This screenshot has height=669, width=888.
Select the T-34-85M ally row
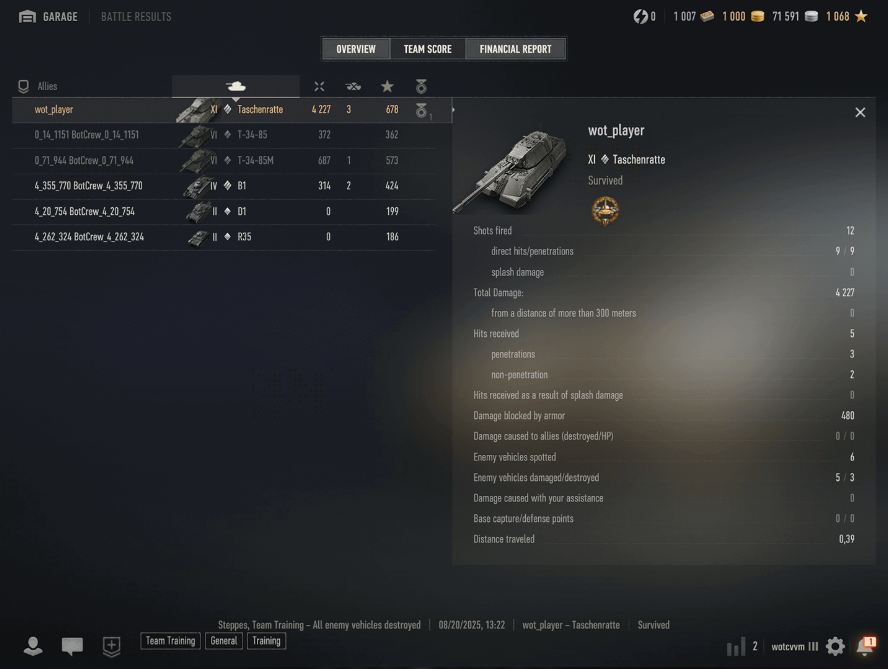(224, 160)
